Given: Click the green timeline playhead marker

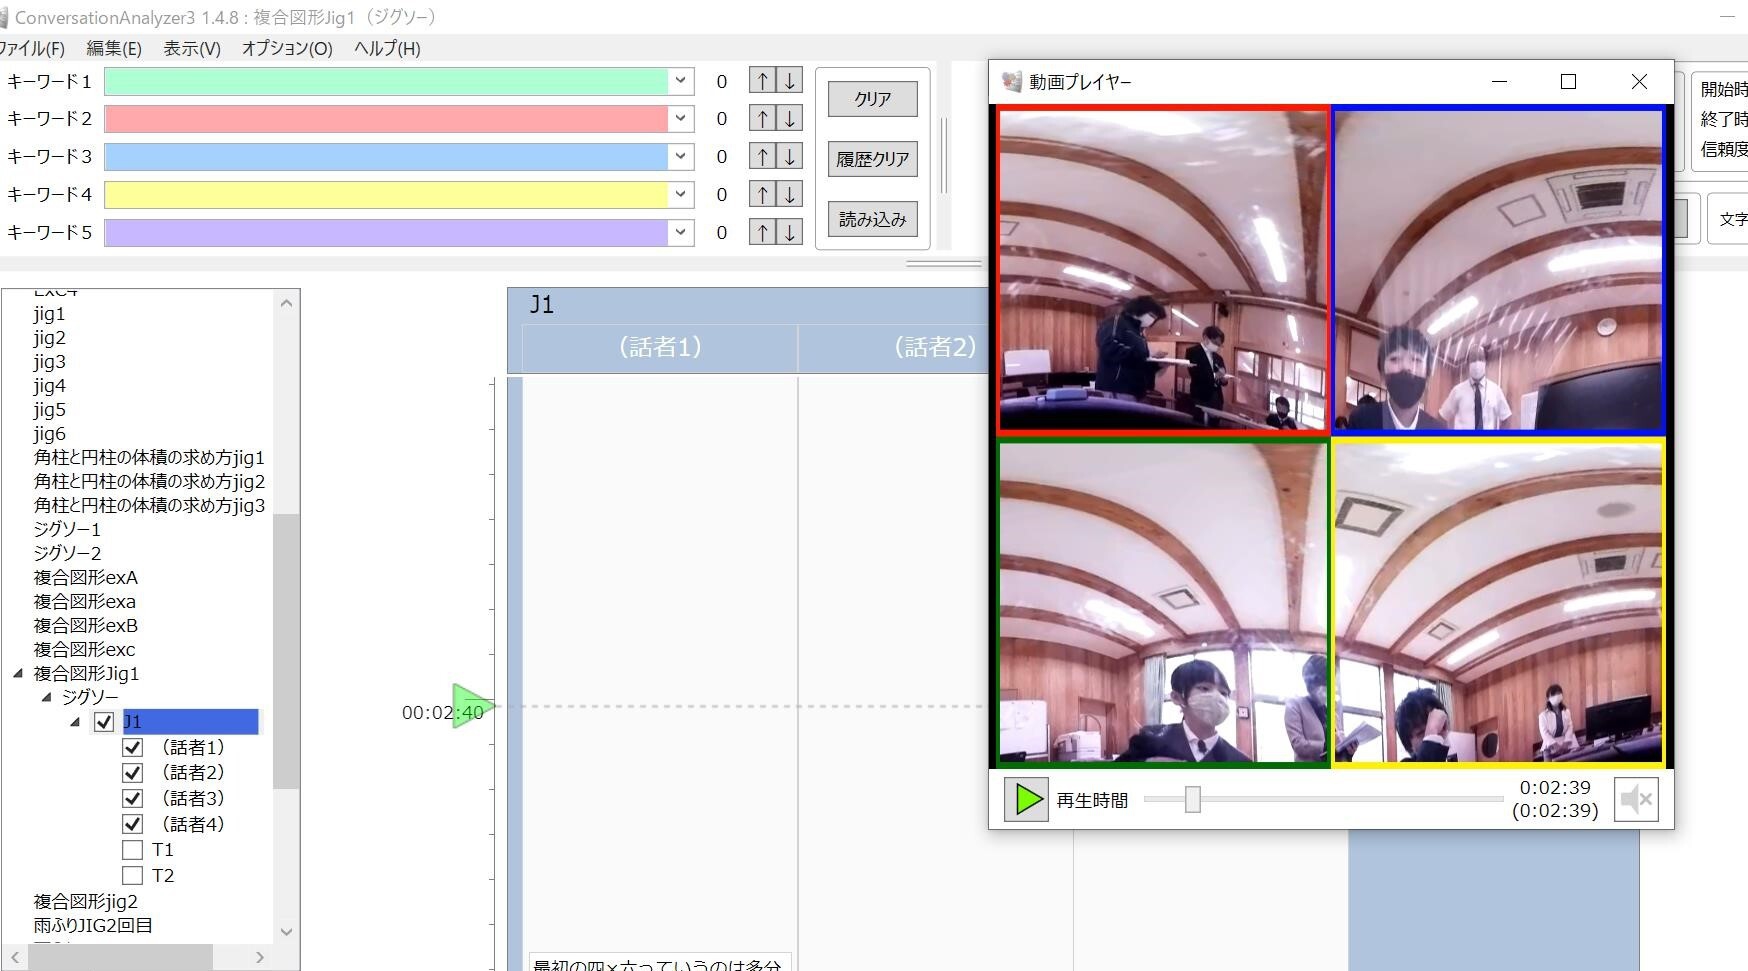Looking at the screenshot, I should tap(472, 706).
